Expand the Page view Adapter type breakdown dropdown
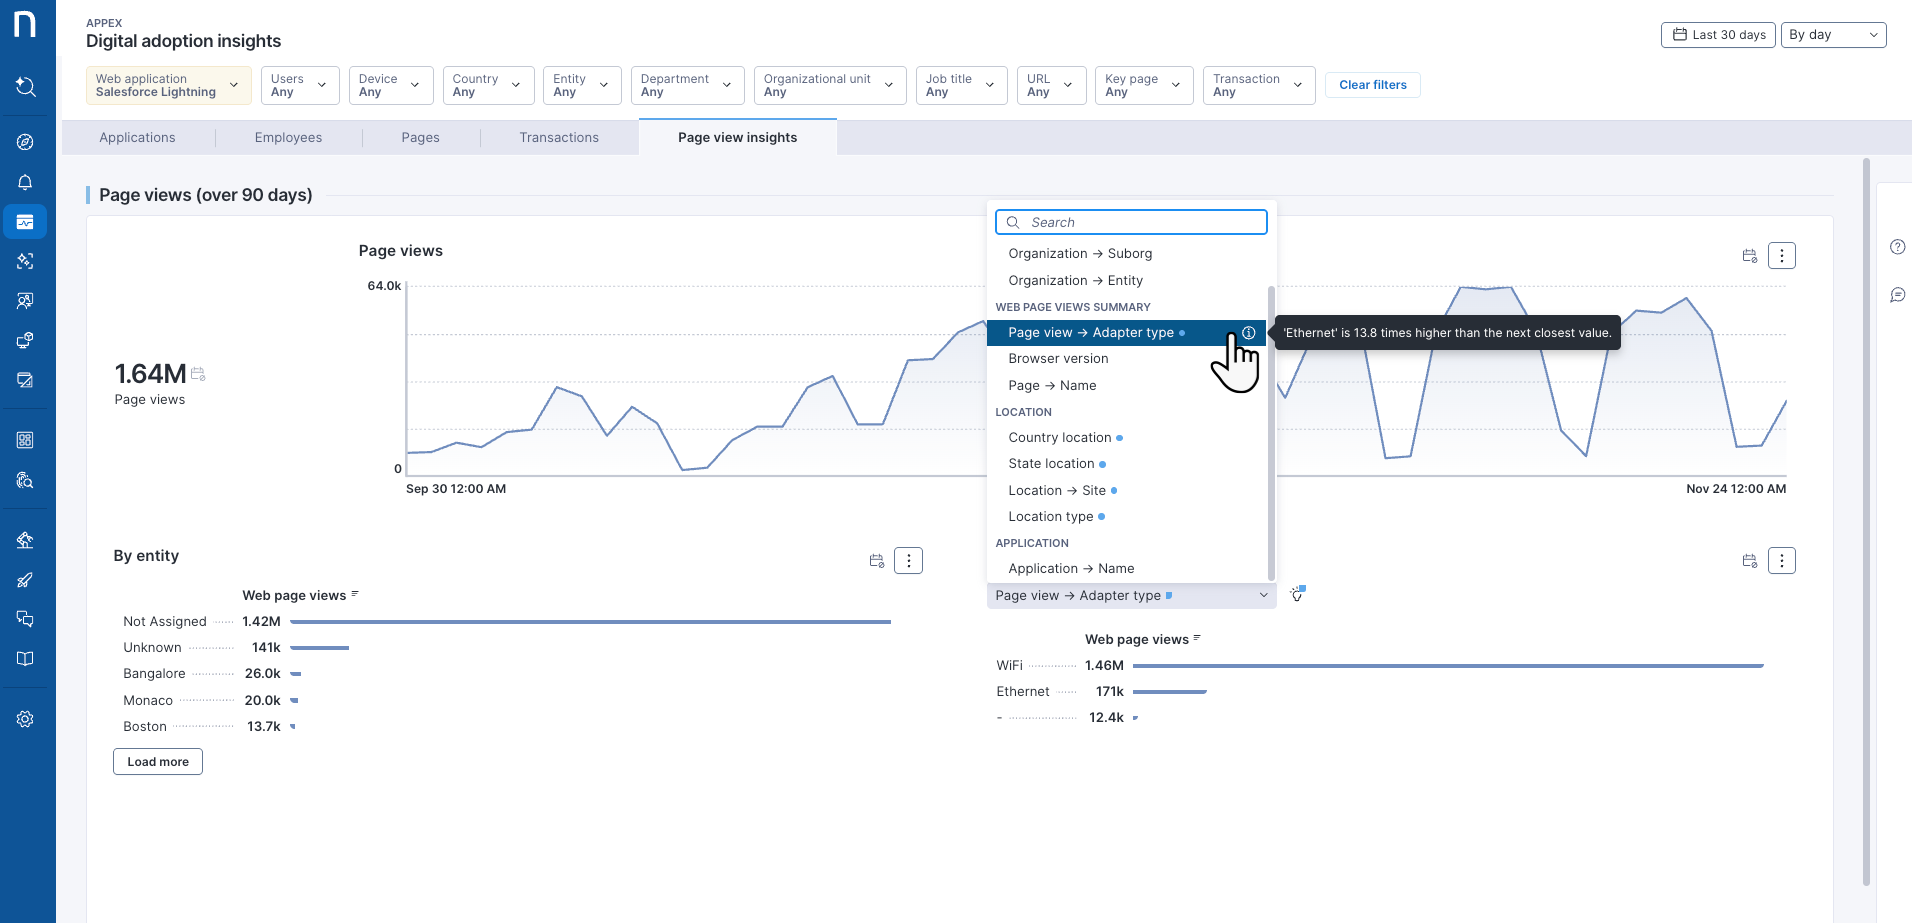Image resolution: width=1912 pixels, height=923 pixels. [1130, 596]
